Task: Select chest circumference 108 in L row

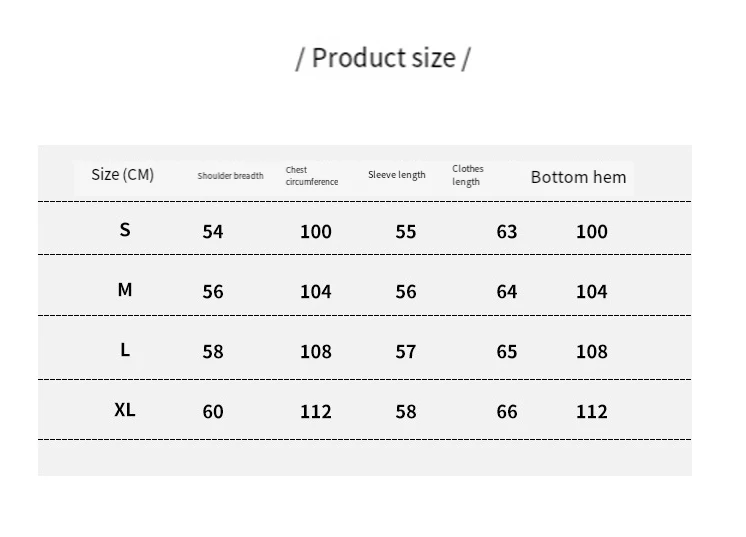Action: coord(316,352)
